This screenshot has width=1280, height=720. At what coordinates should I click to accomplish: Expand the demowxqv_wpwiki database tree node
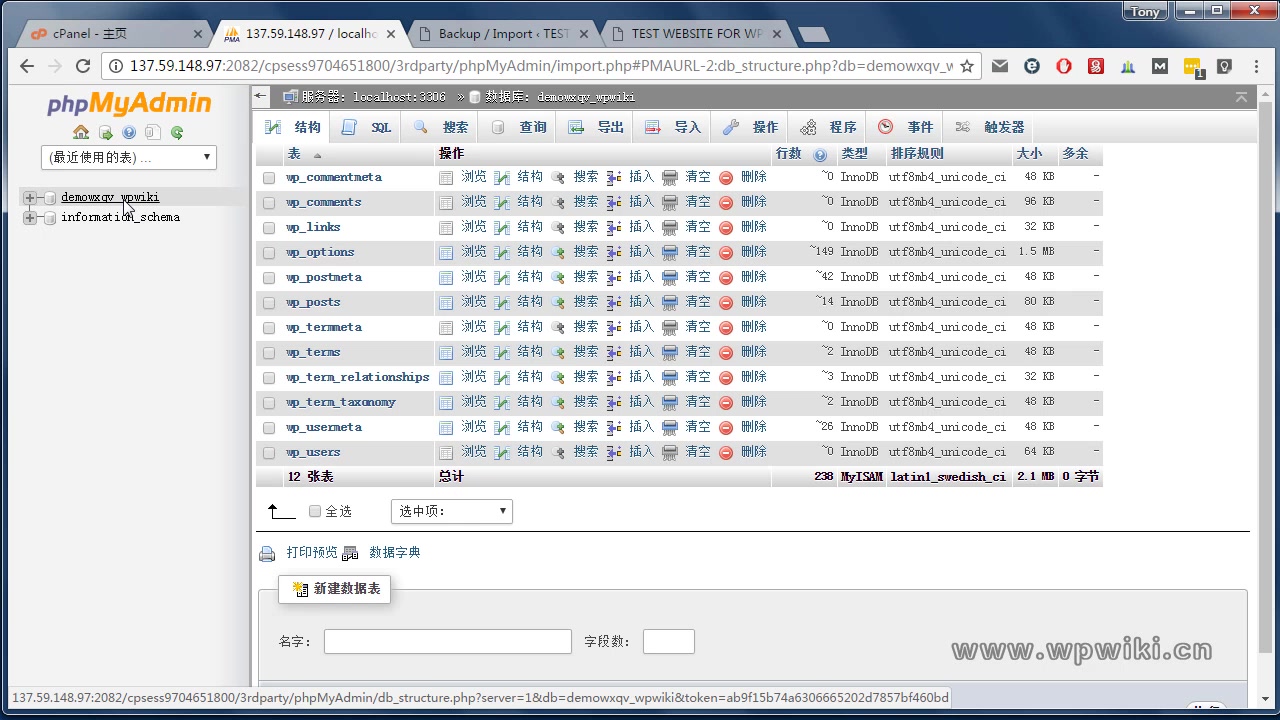pos(29,197)
